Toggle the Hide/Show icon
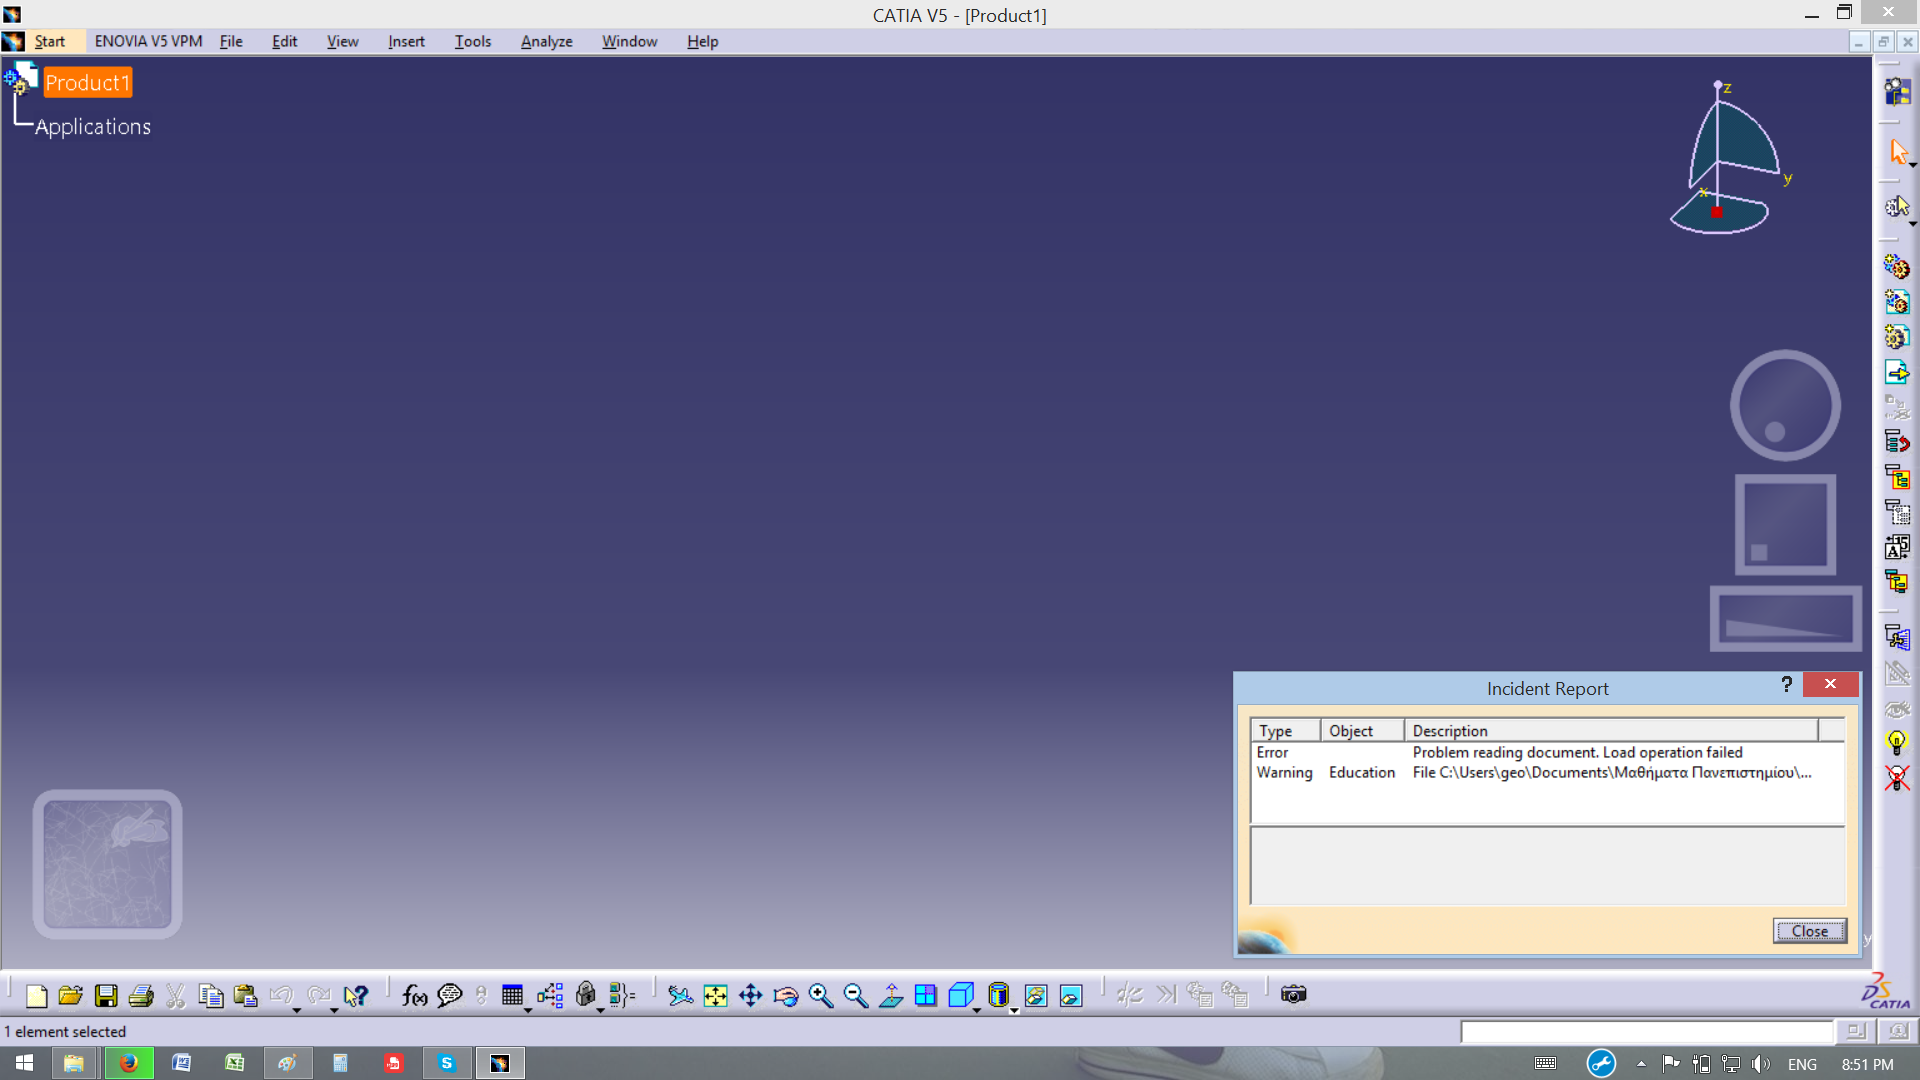 [1036, 995]
